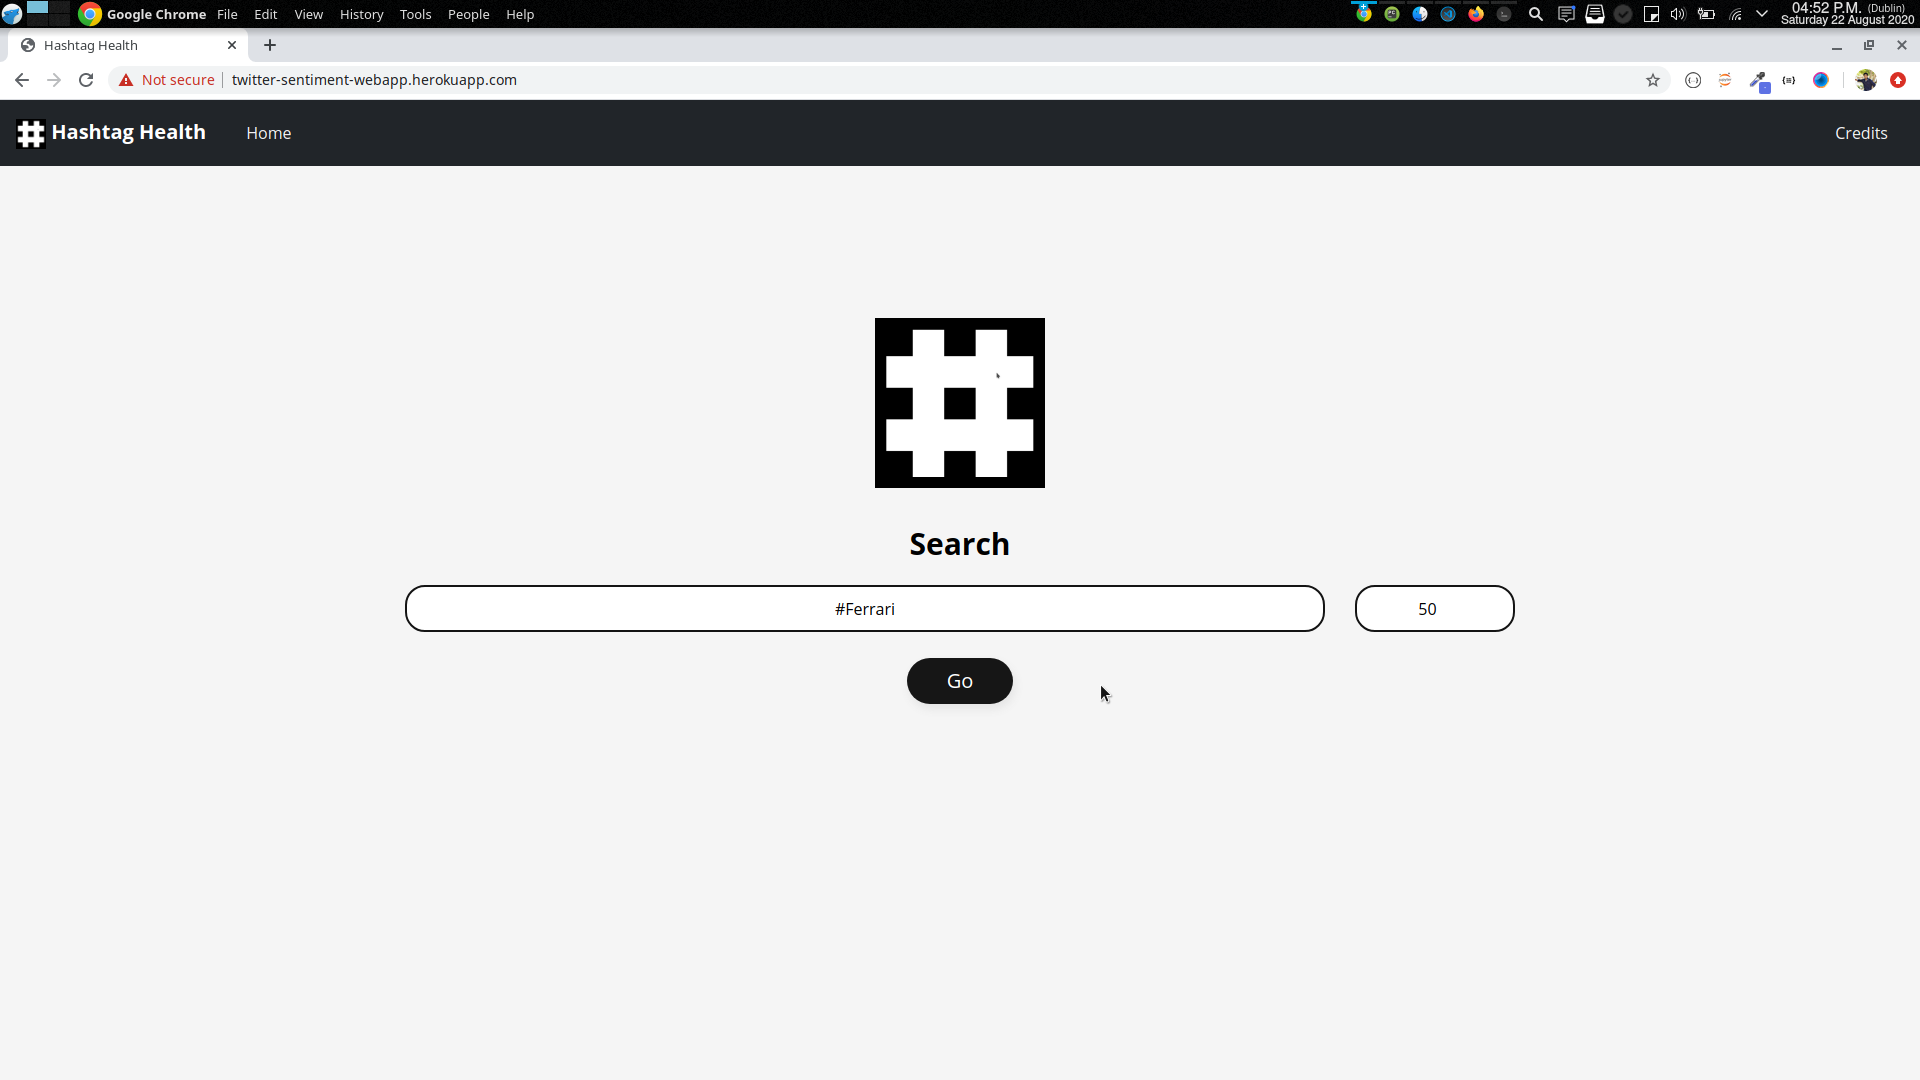
Task: Click the Hashtag Health navbar logo
Action: (x=111, y=133)
